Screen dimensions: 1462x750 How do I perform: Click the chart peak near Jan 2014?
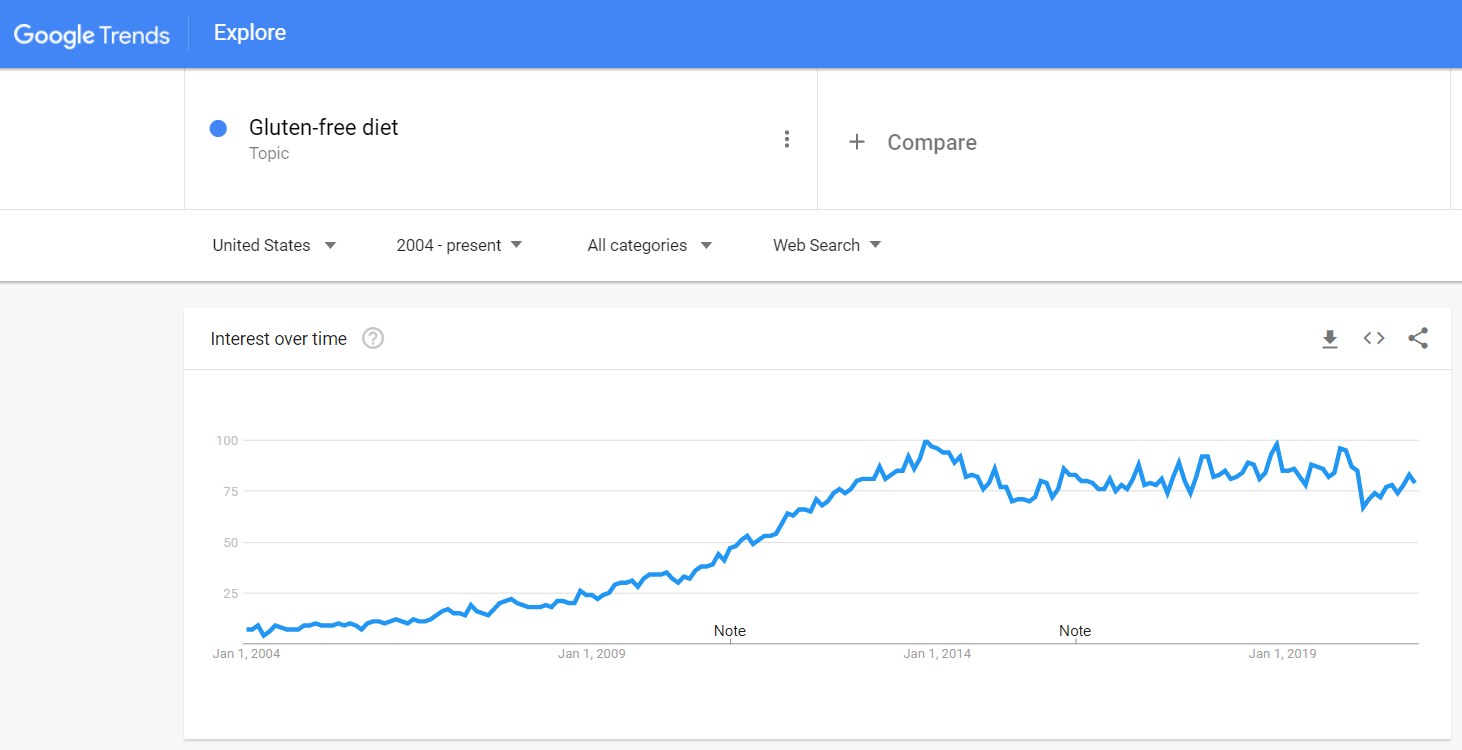(926, 441)
